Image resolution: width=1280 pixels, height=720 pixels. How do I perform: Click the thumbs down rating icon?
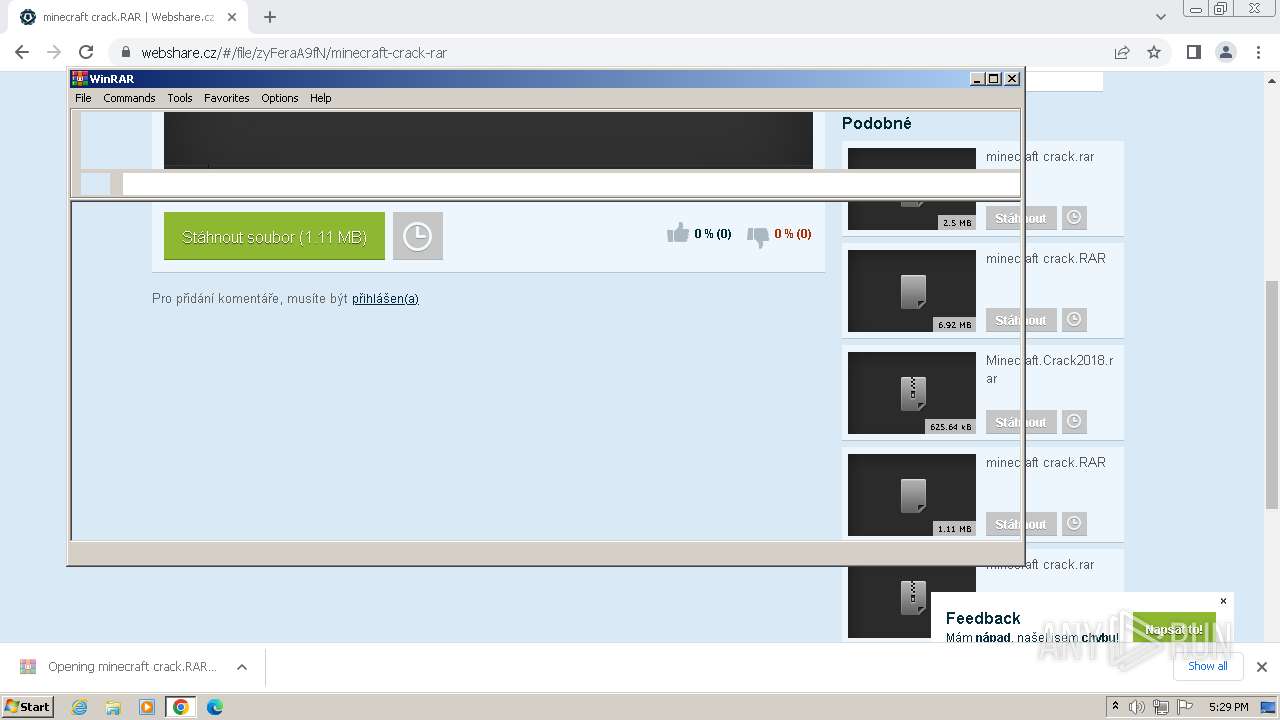tap(758, 235)
